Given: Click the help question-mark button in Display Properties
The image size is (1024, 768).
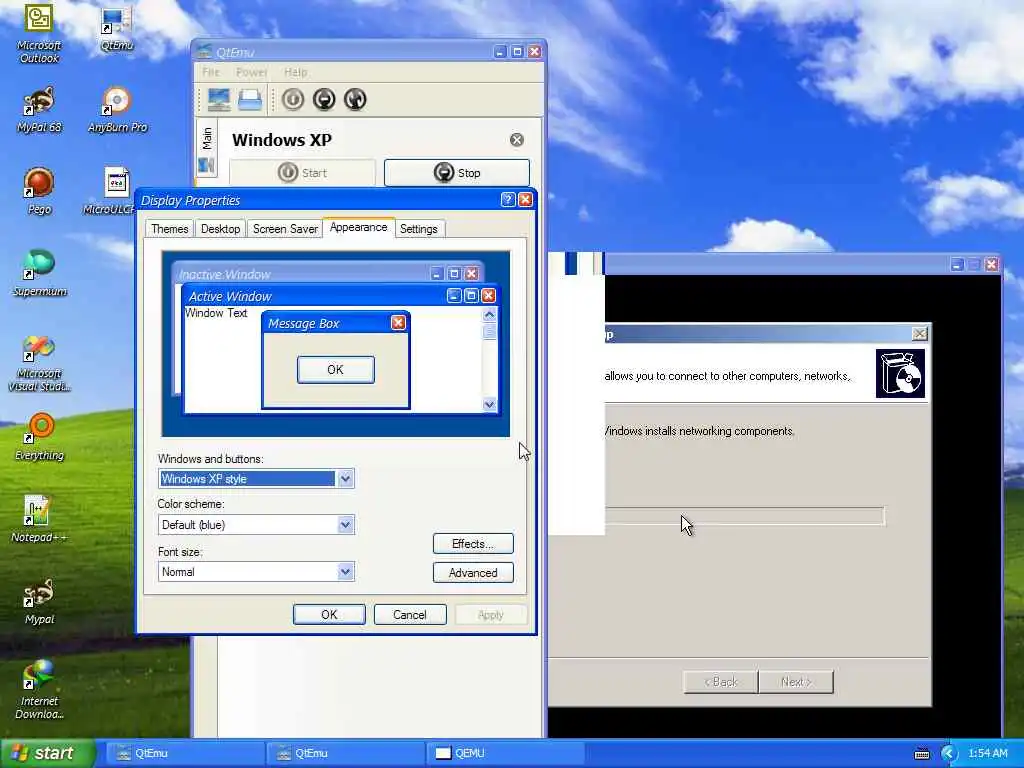Looking at the screenshot, I should 508,200.
